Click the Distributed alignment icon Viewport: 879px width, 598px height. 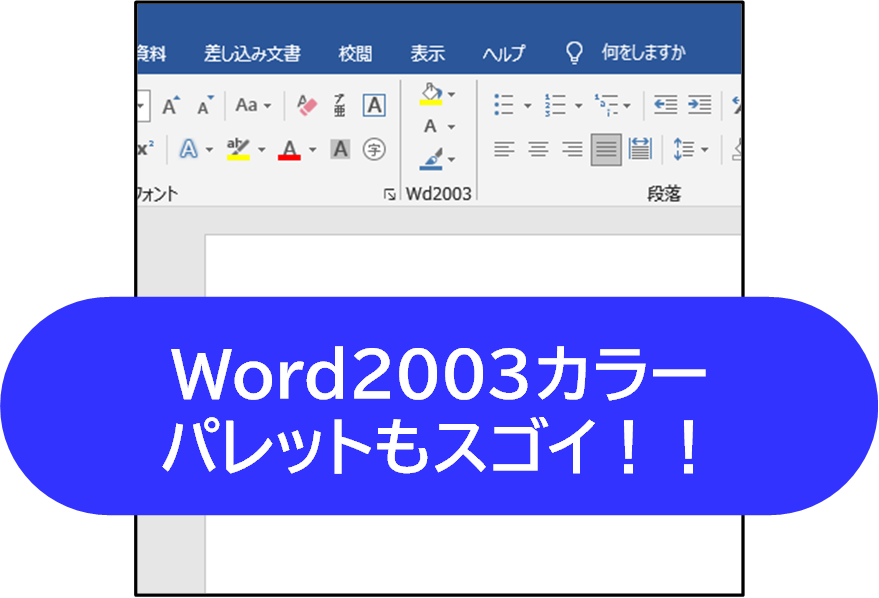pos(640,149)
